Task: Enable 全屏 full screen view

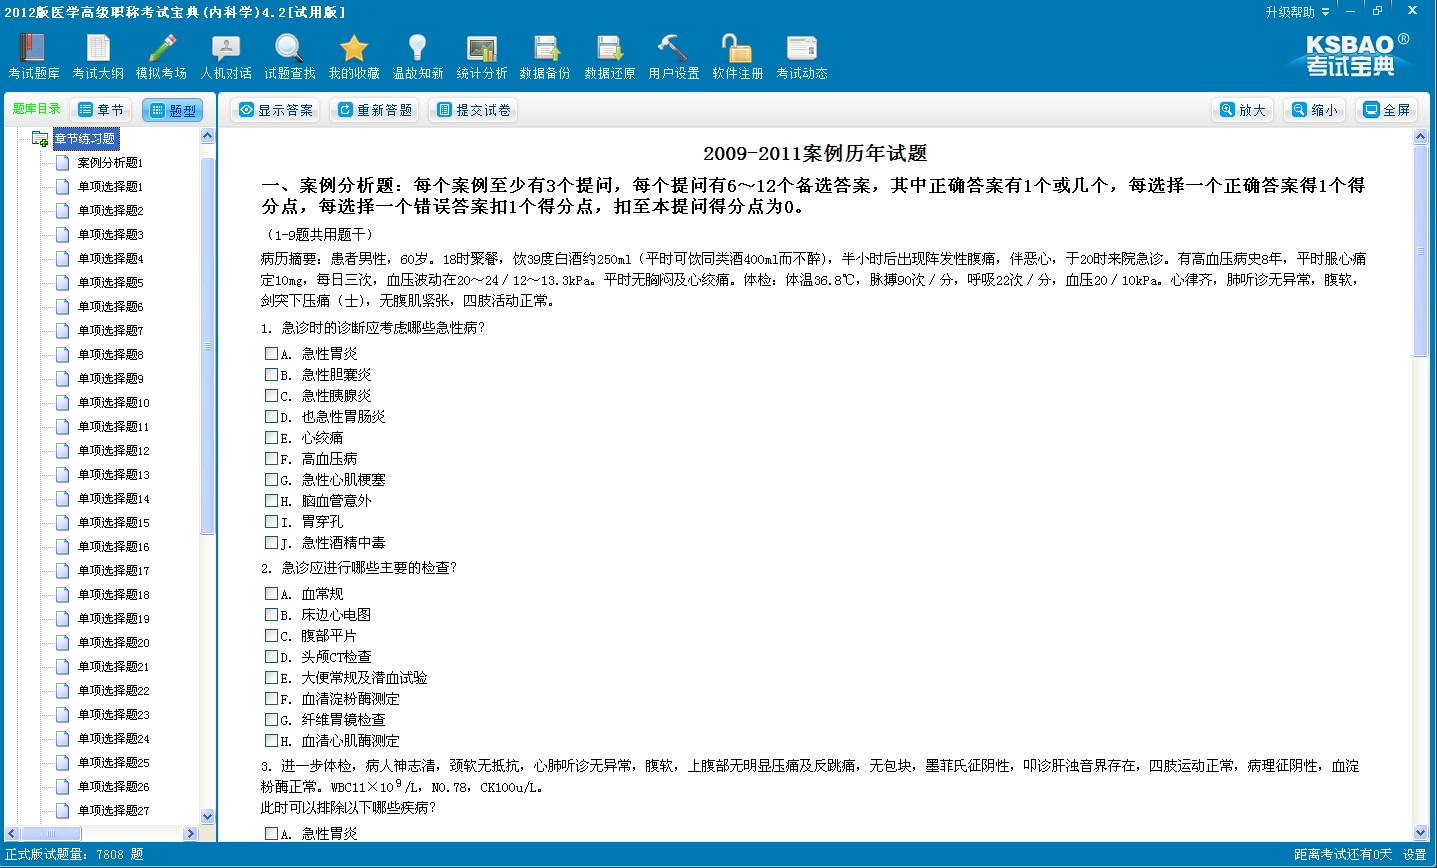Action: click(x=1387, y=110)
